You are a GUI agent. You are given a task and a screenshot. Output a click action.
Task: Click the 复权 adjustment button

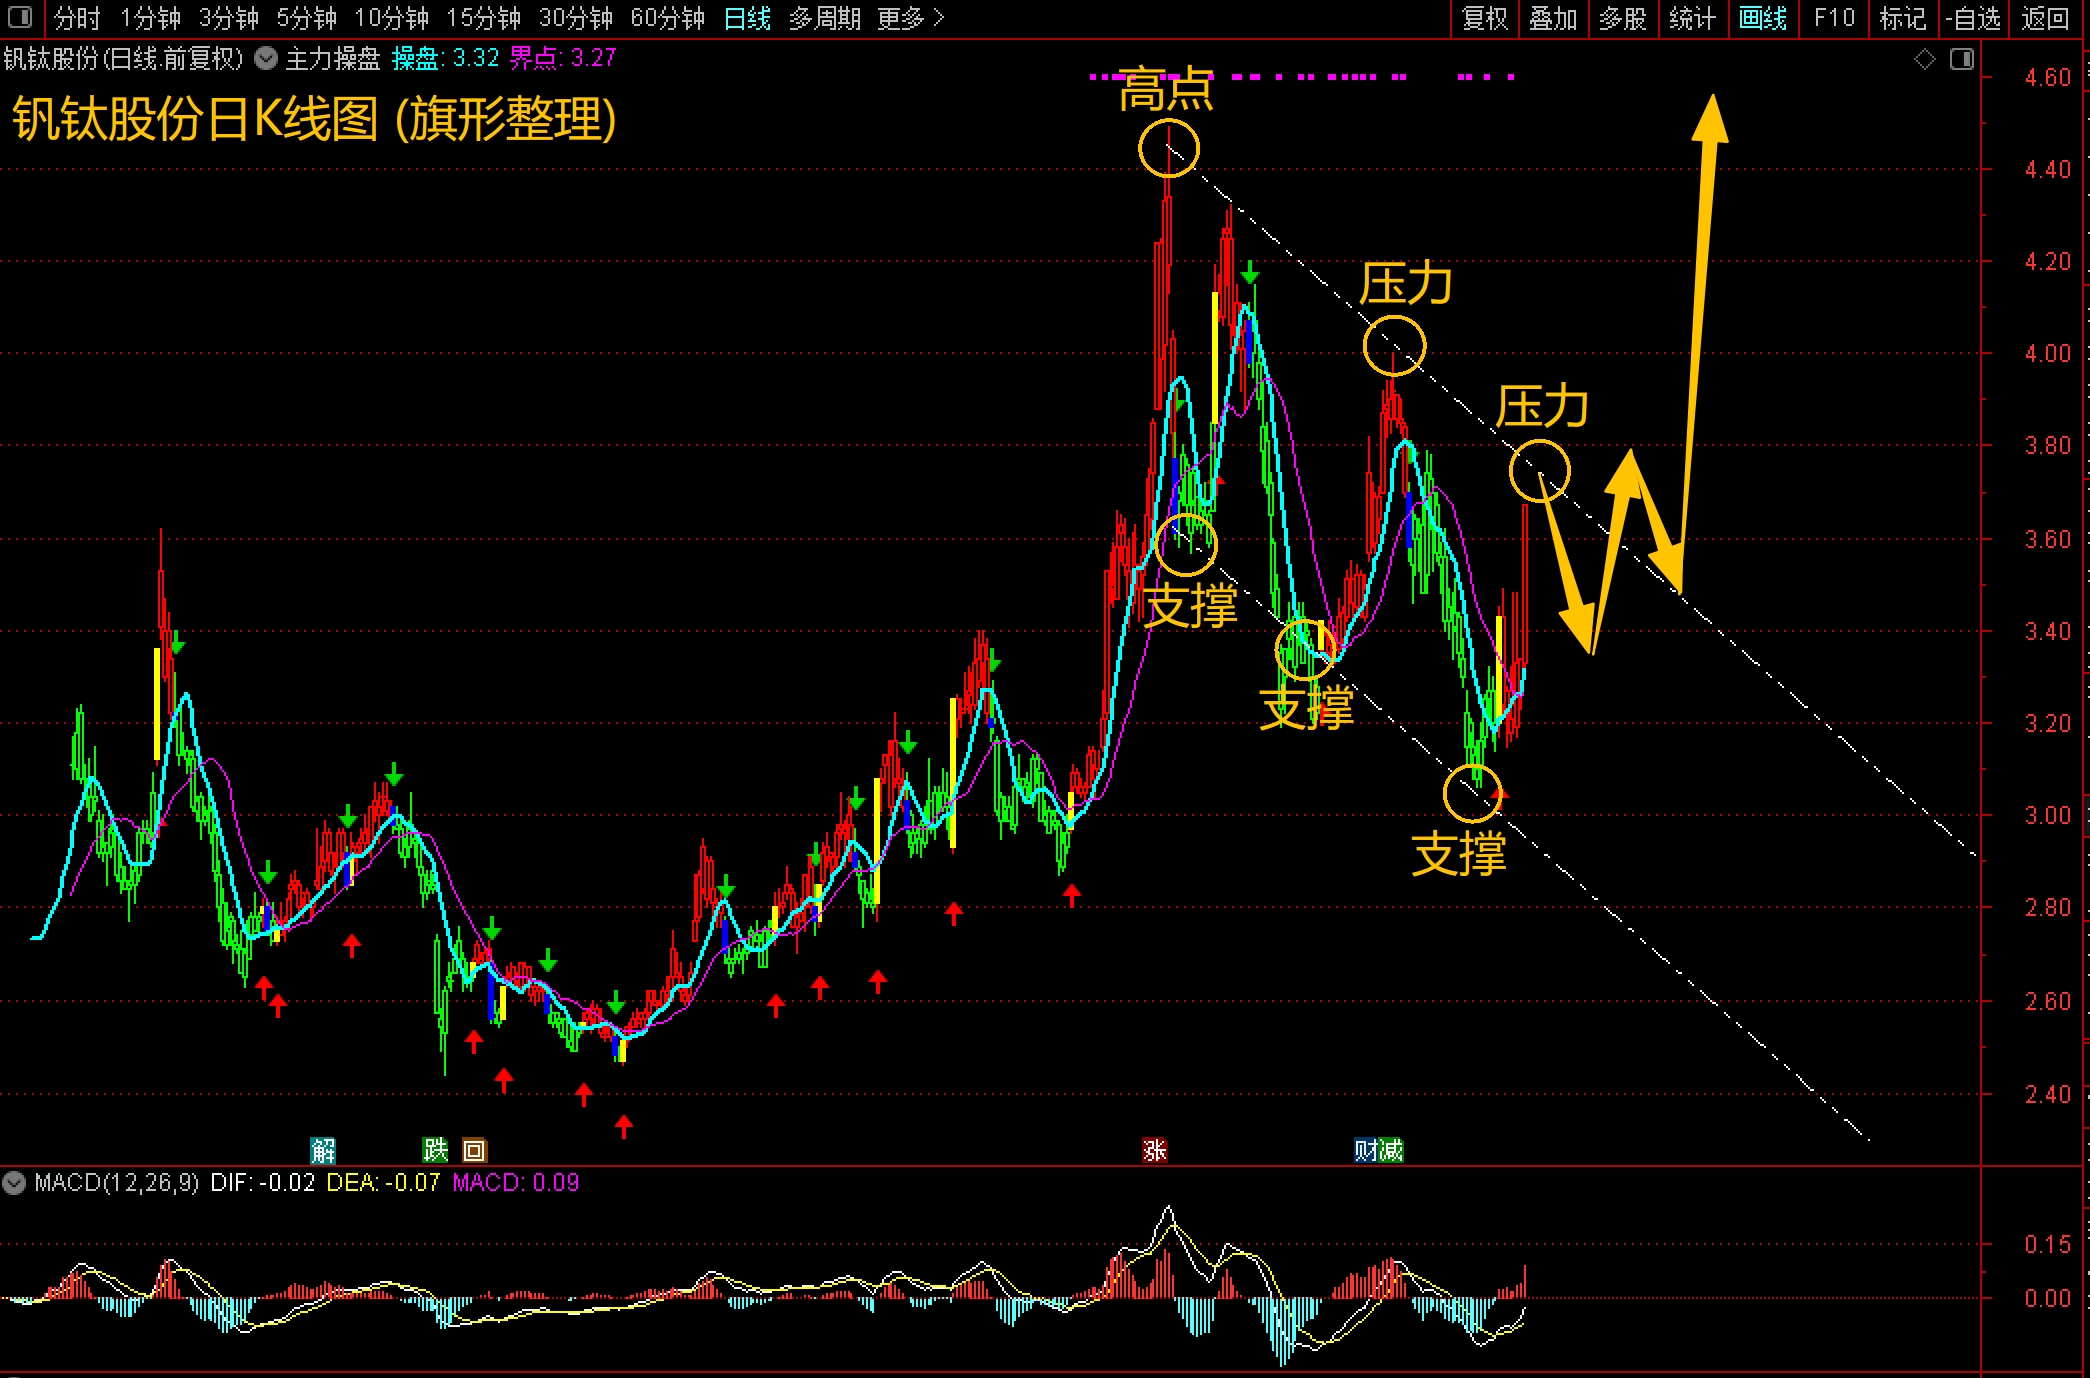pyautogui.click(x=1484, y=18)
